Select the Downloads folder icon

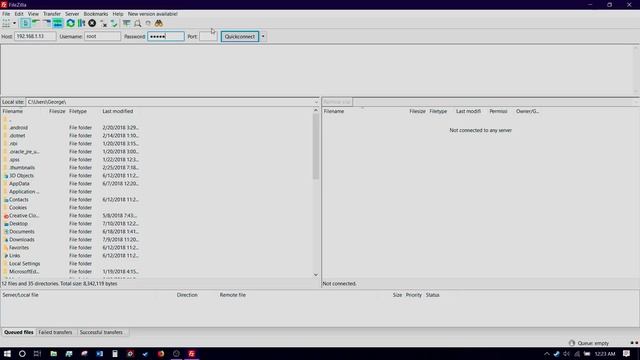[6, 240]
